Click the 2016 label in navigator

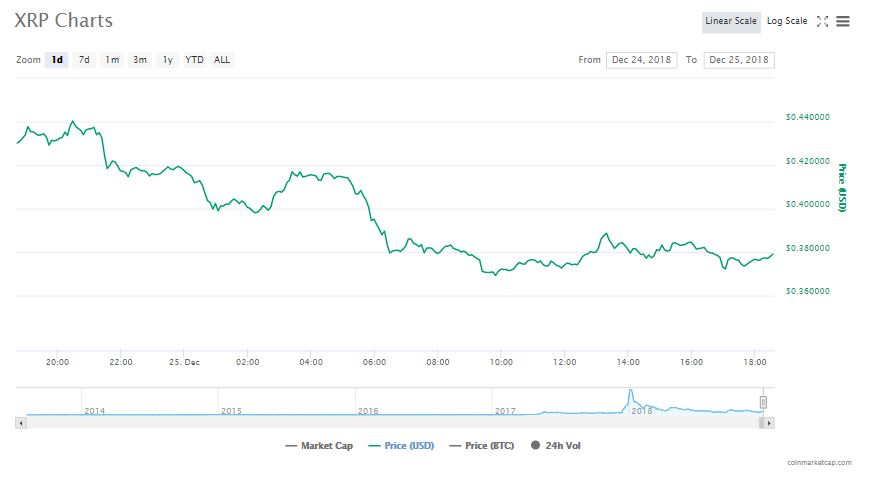368,411
